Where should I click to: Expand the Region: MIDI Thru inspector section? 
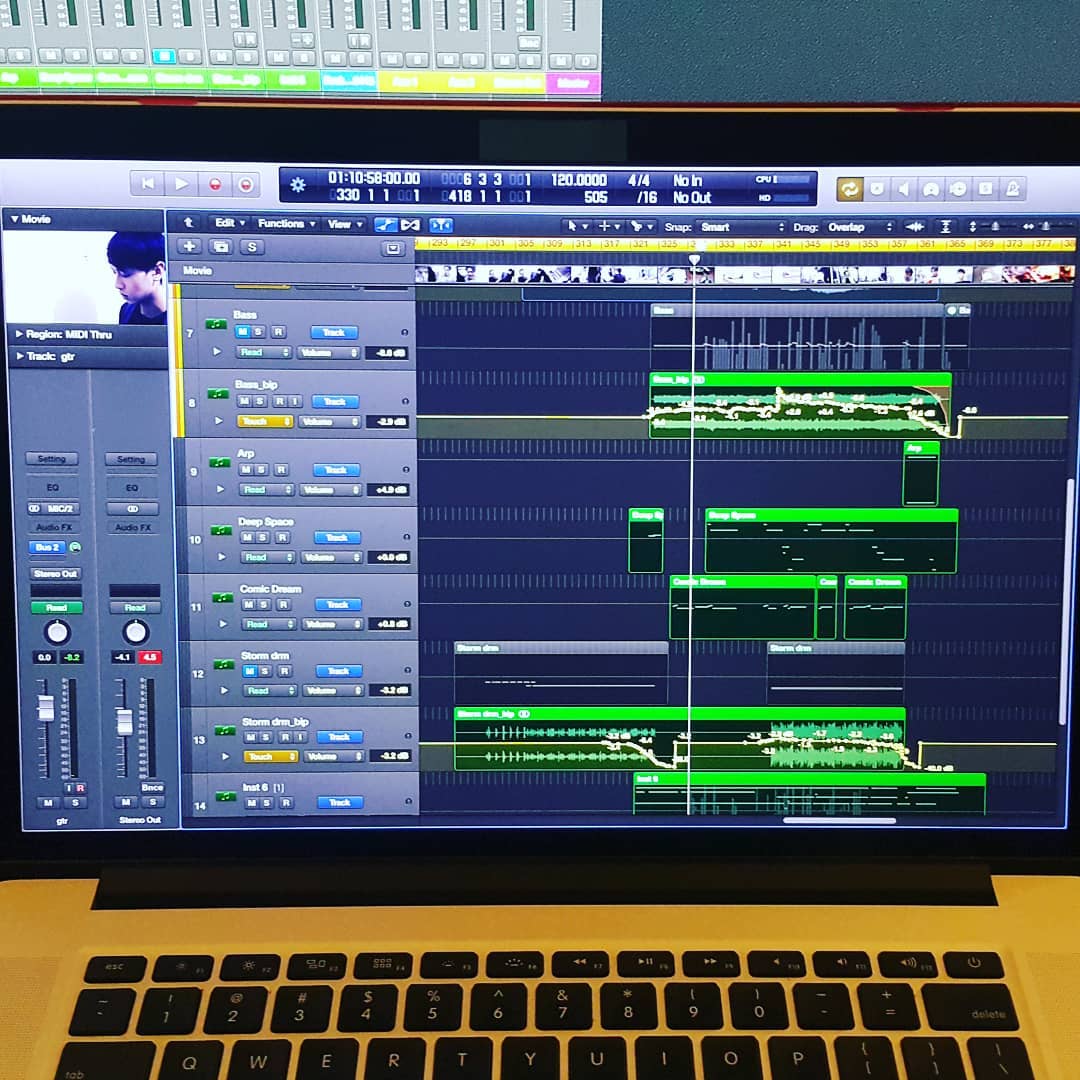click(18, 334)
